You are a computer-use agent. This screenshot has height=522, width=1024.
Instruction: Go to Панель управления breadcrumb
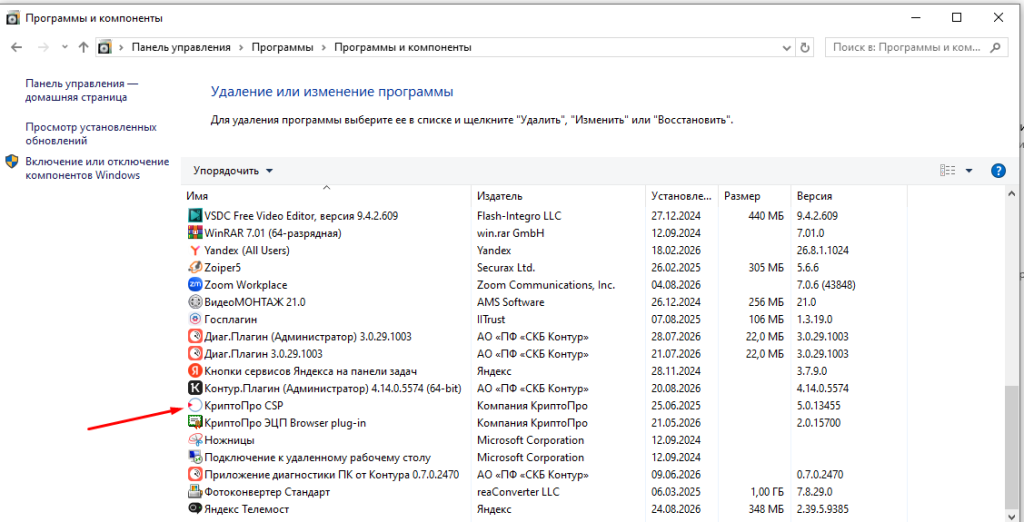pyautogui.click(x=182, y=48)
